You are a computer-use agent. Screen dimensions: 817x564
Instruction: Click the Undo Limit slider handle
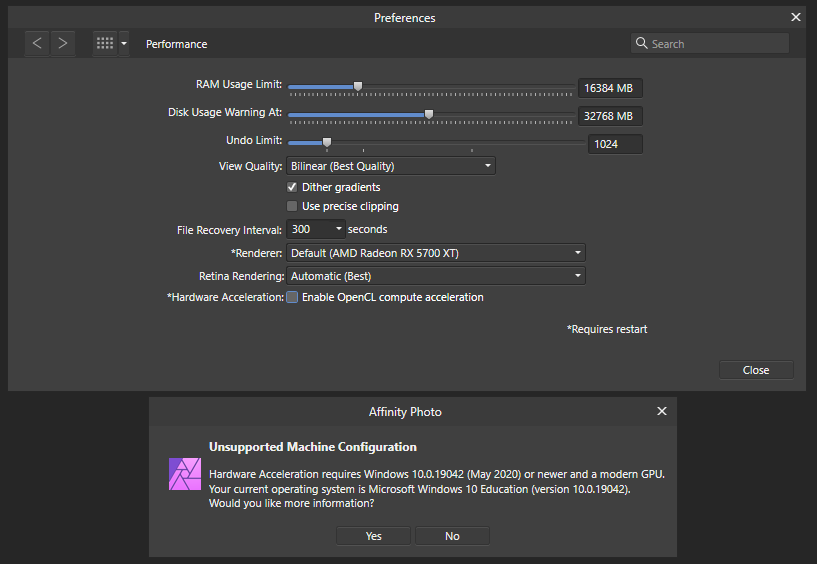[x=327, y=142]
